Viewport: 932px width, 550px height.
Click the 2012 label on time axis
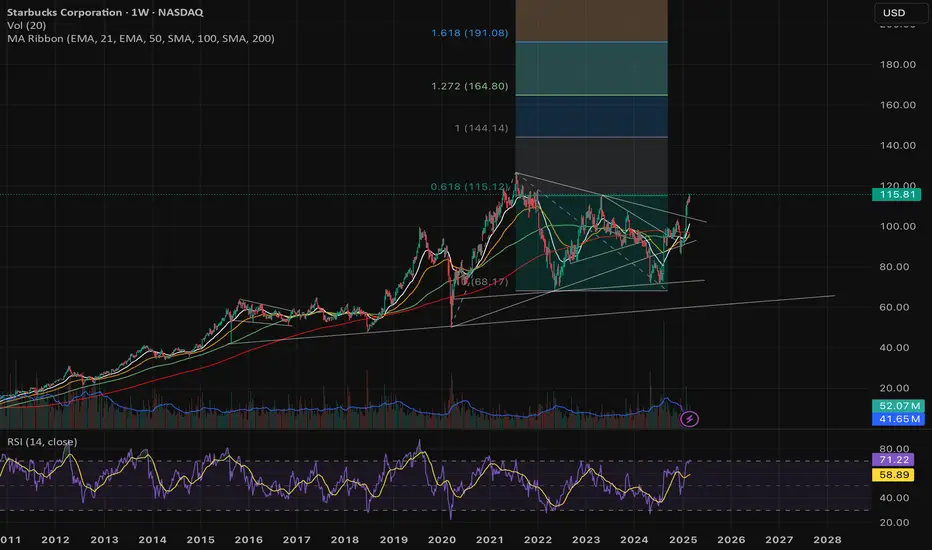(55, 540)
